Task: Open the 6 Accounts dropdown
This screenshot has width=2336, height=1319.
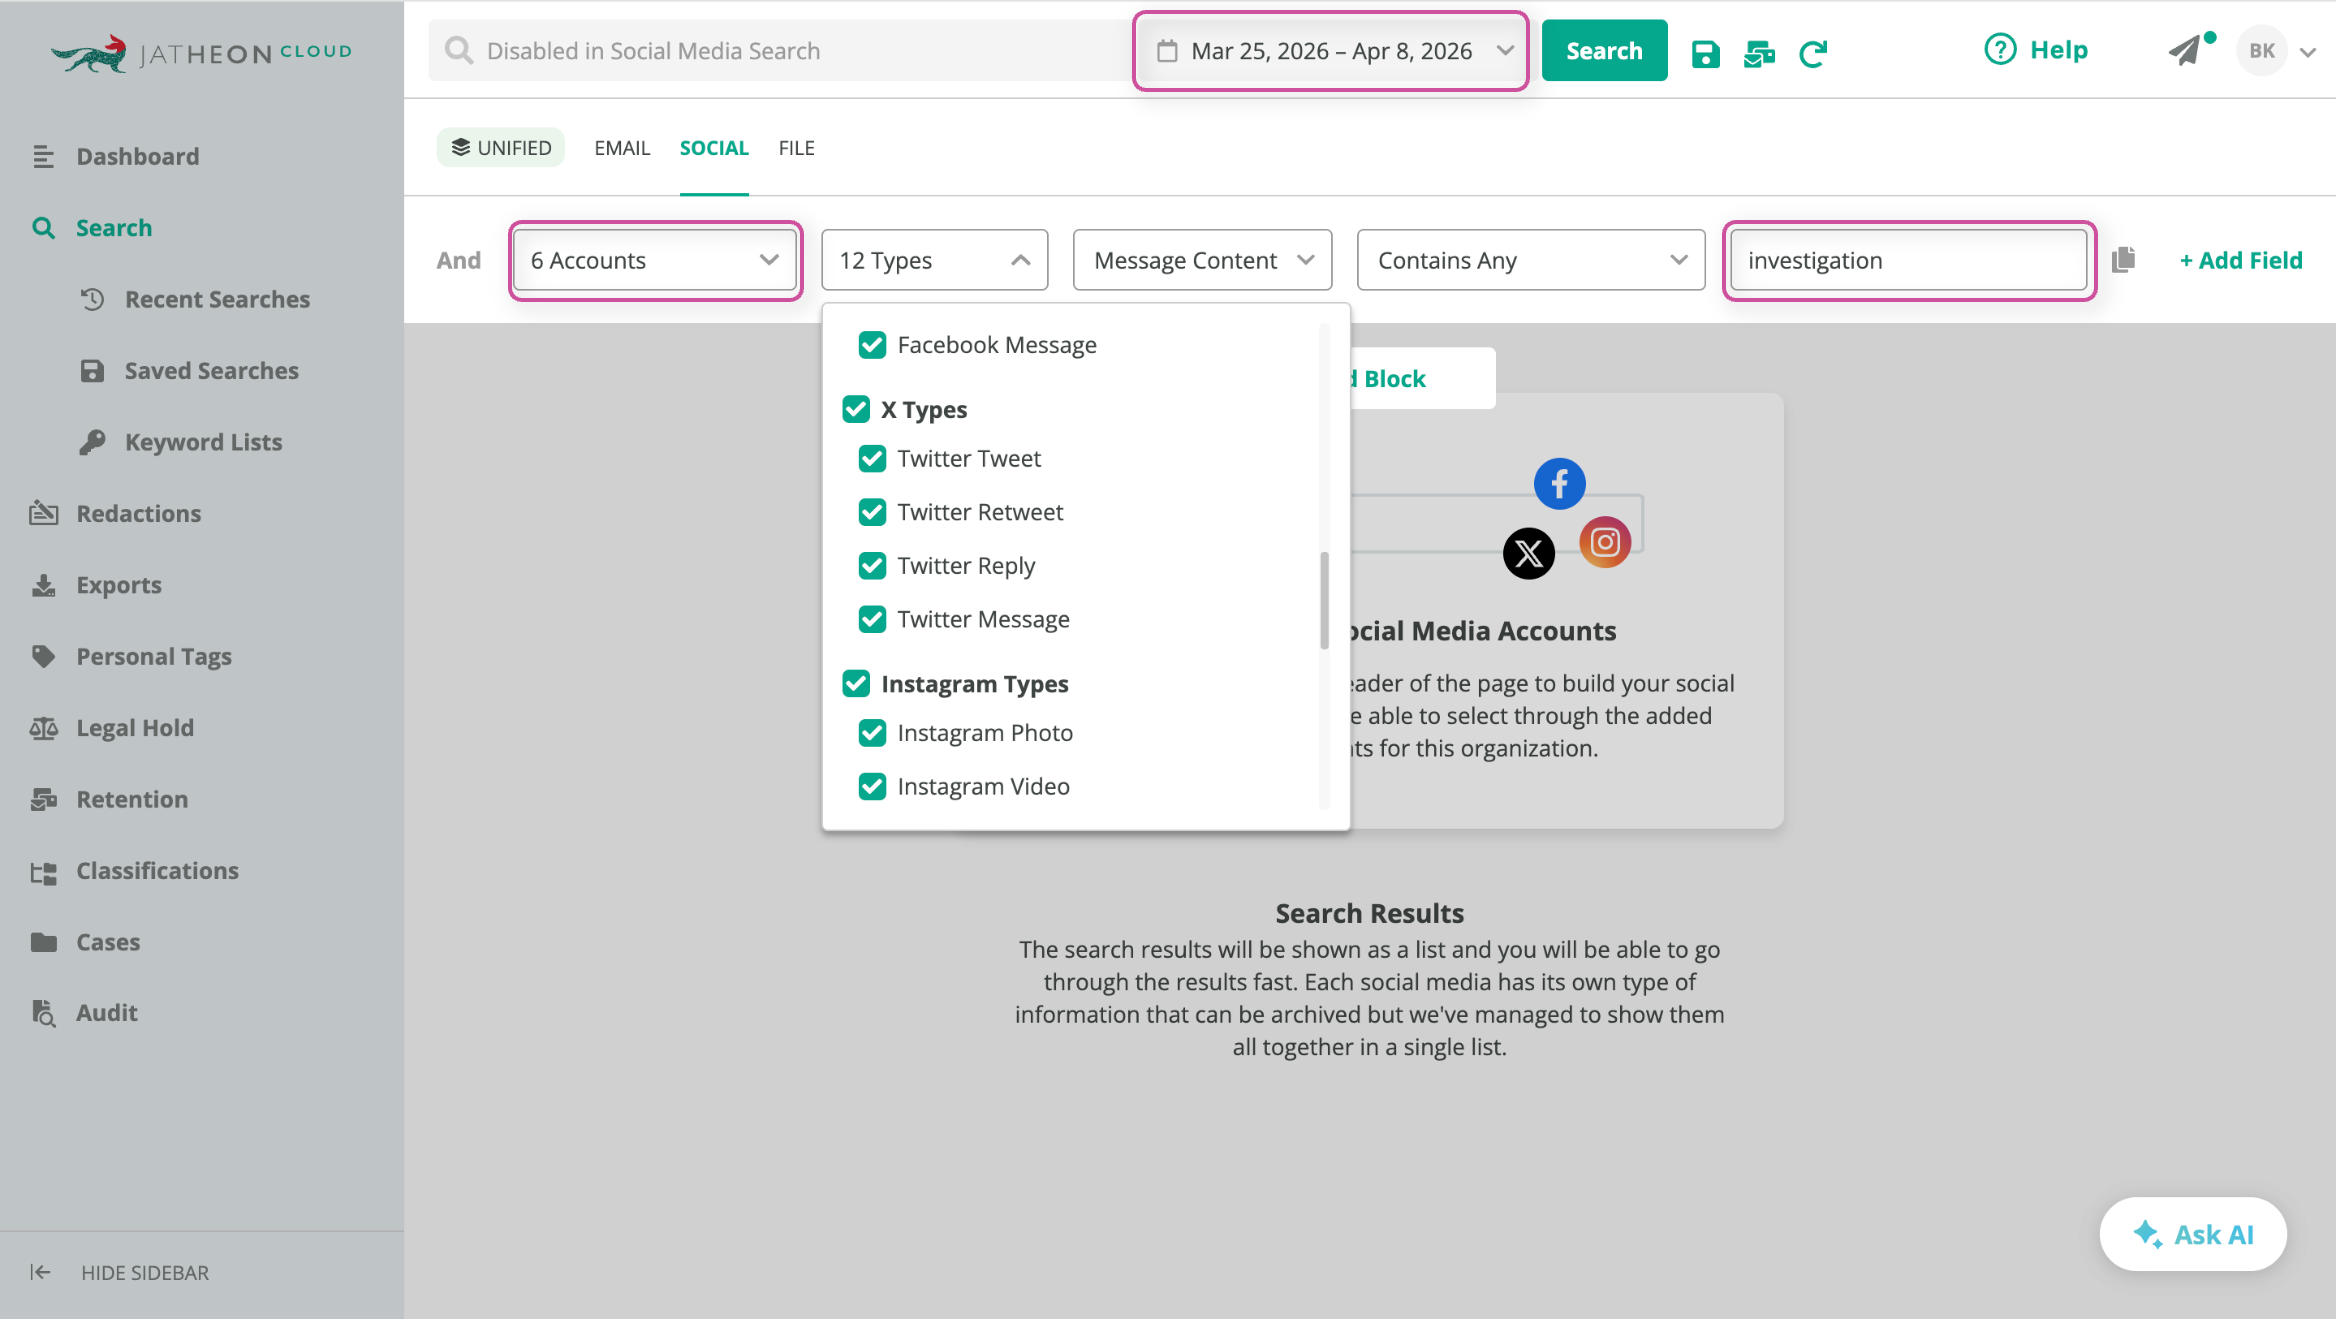Action: point(655,260)
